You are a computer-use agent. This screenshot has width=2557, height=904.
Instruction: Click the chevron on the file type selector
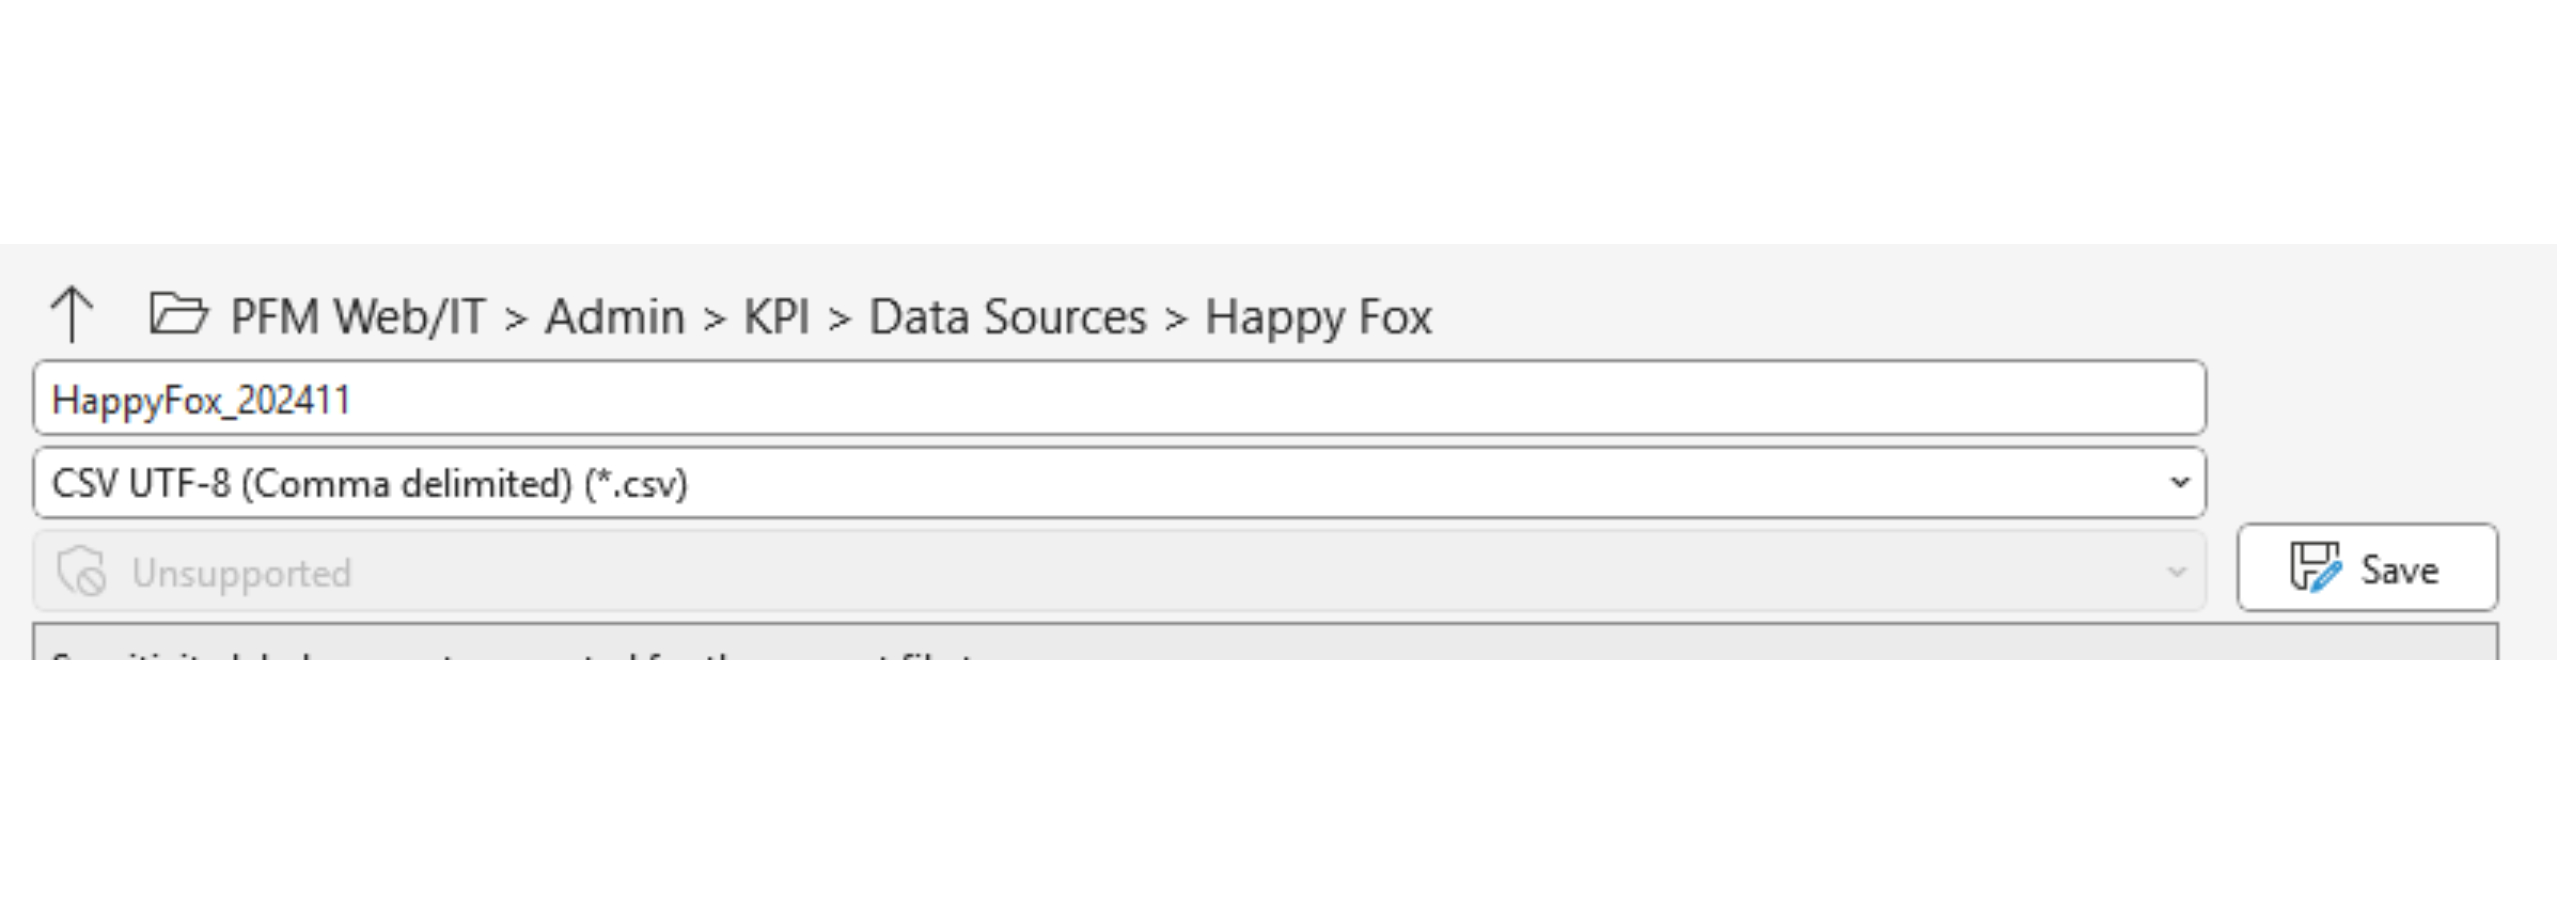pos(2181,483)
